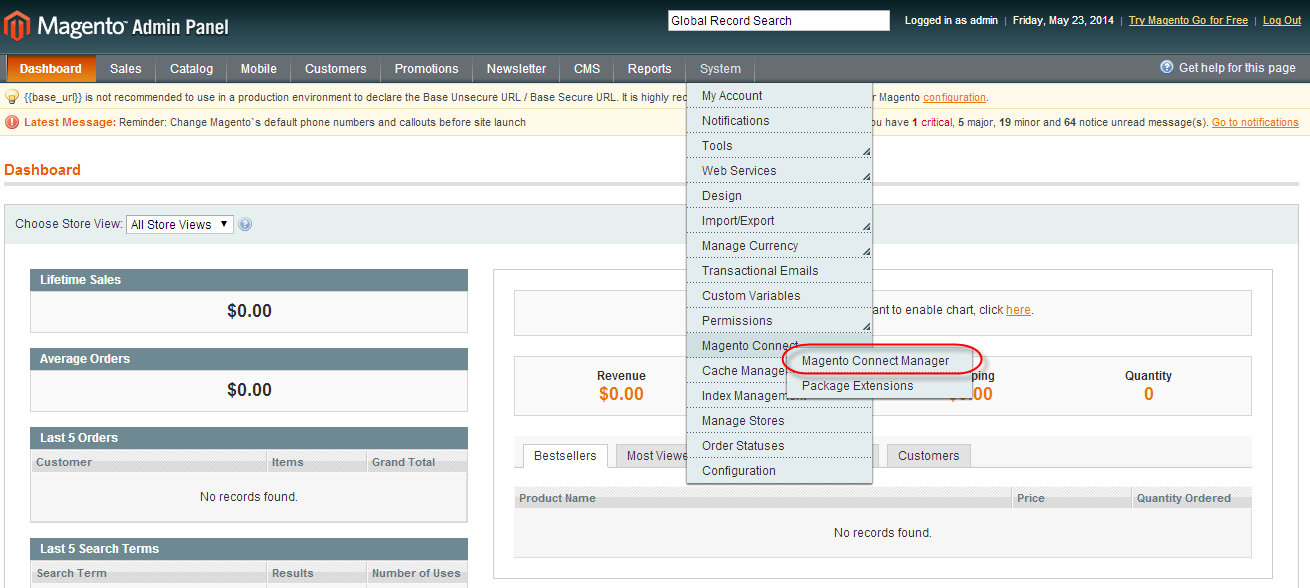1310x588 pixels.
Task: Expand the Web Services submenu
Action: (779, 171)
